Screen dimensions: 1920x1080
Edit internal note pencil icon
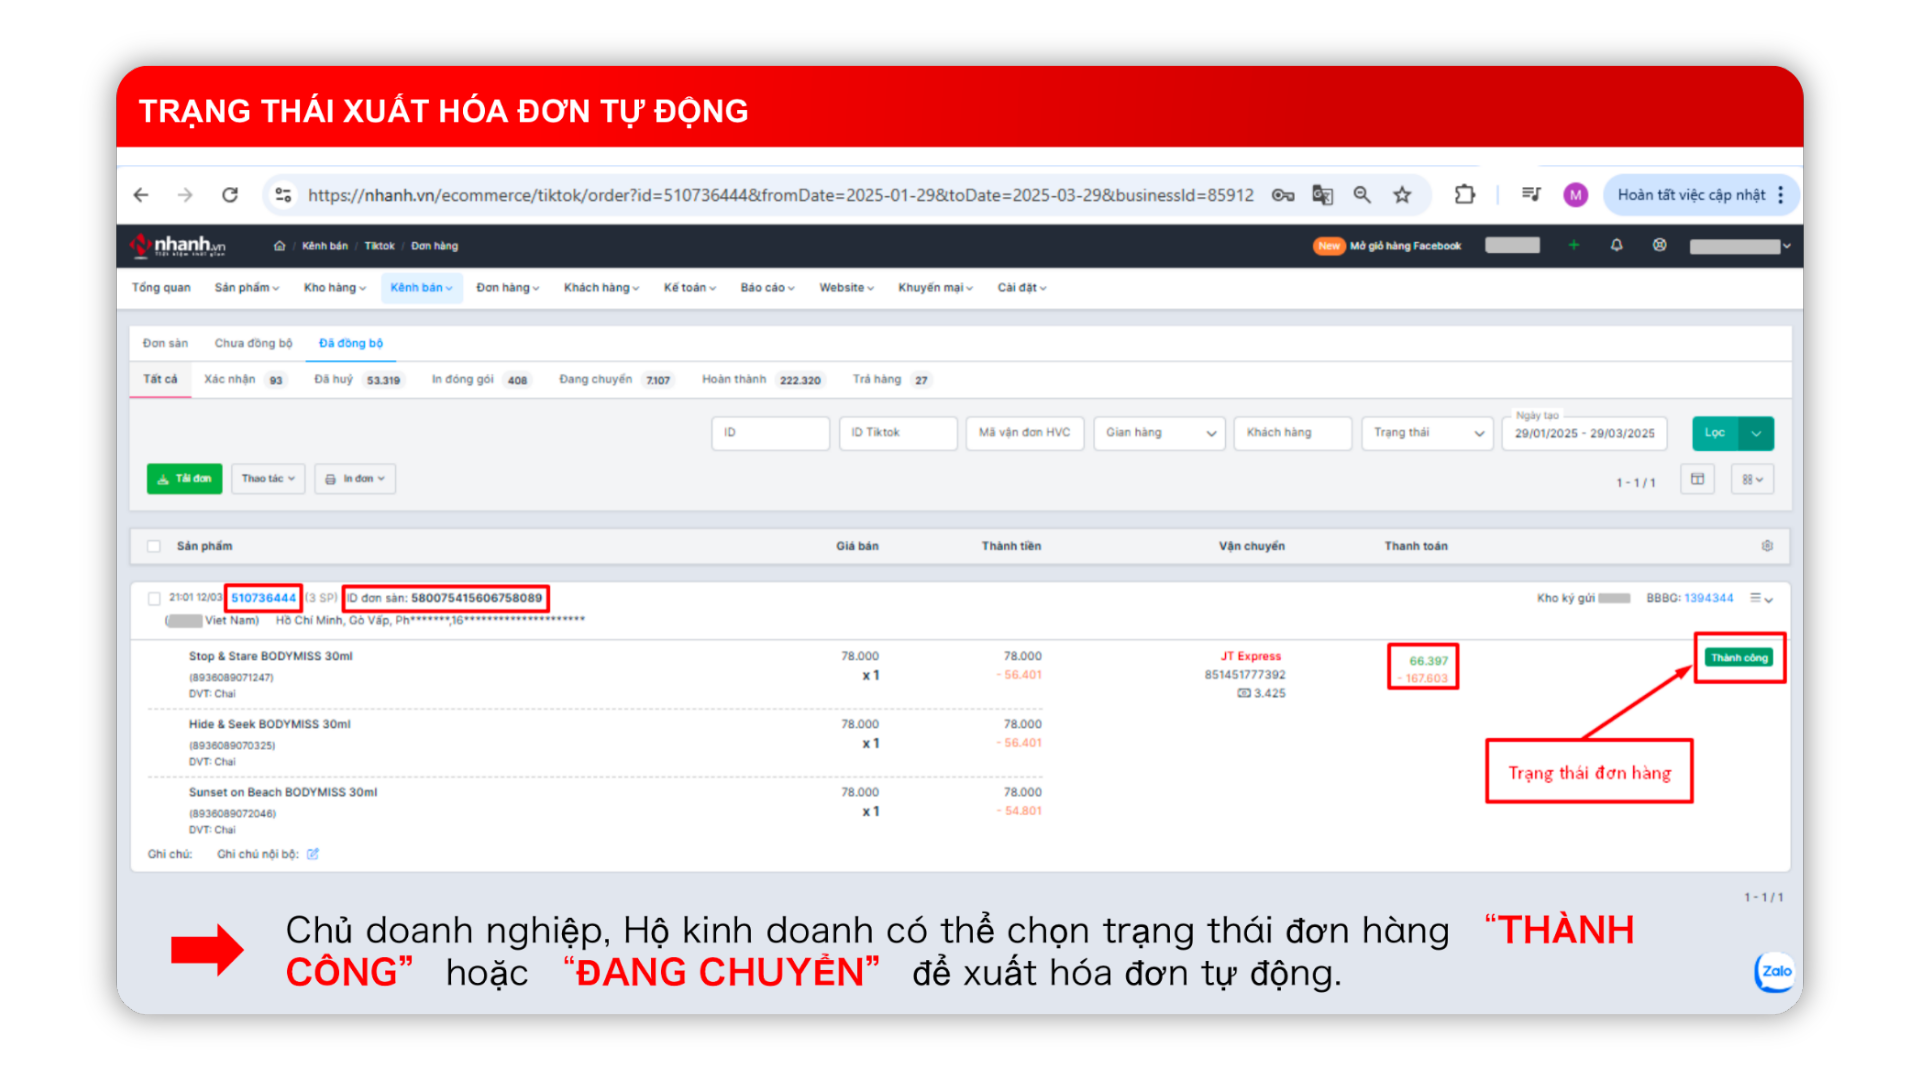point(313,854)
